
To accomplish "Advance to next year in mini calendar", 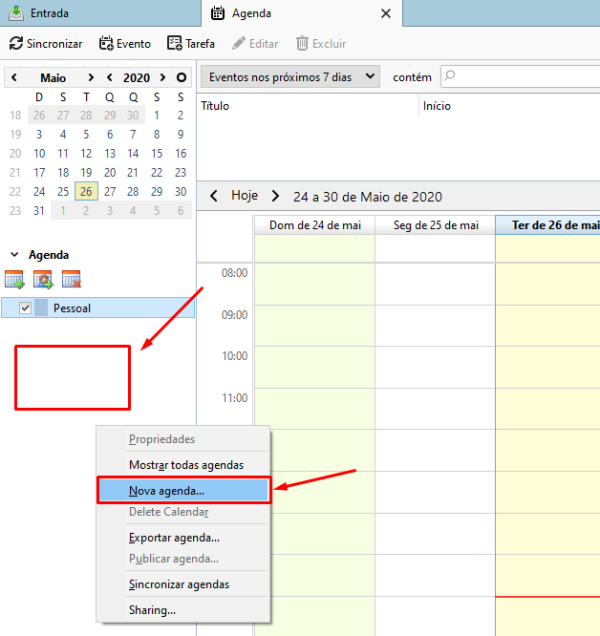I will (x=160, y=77).
